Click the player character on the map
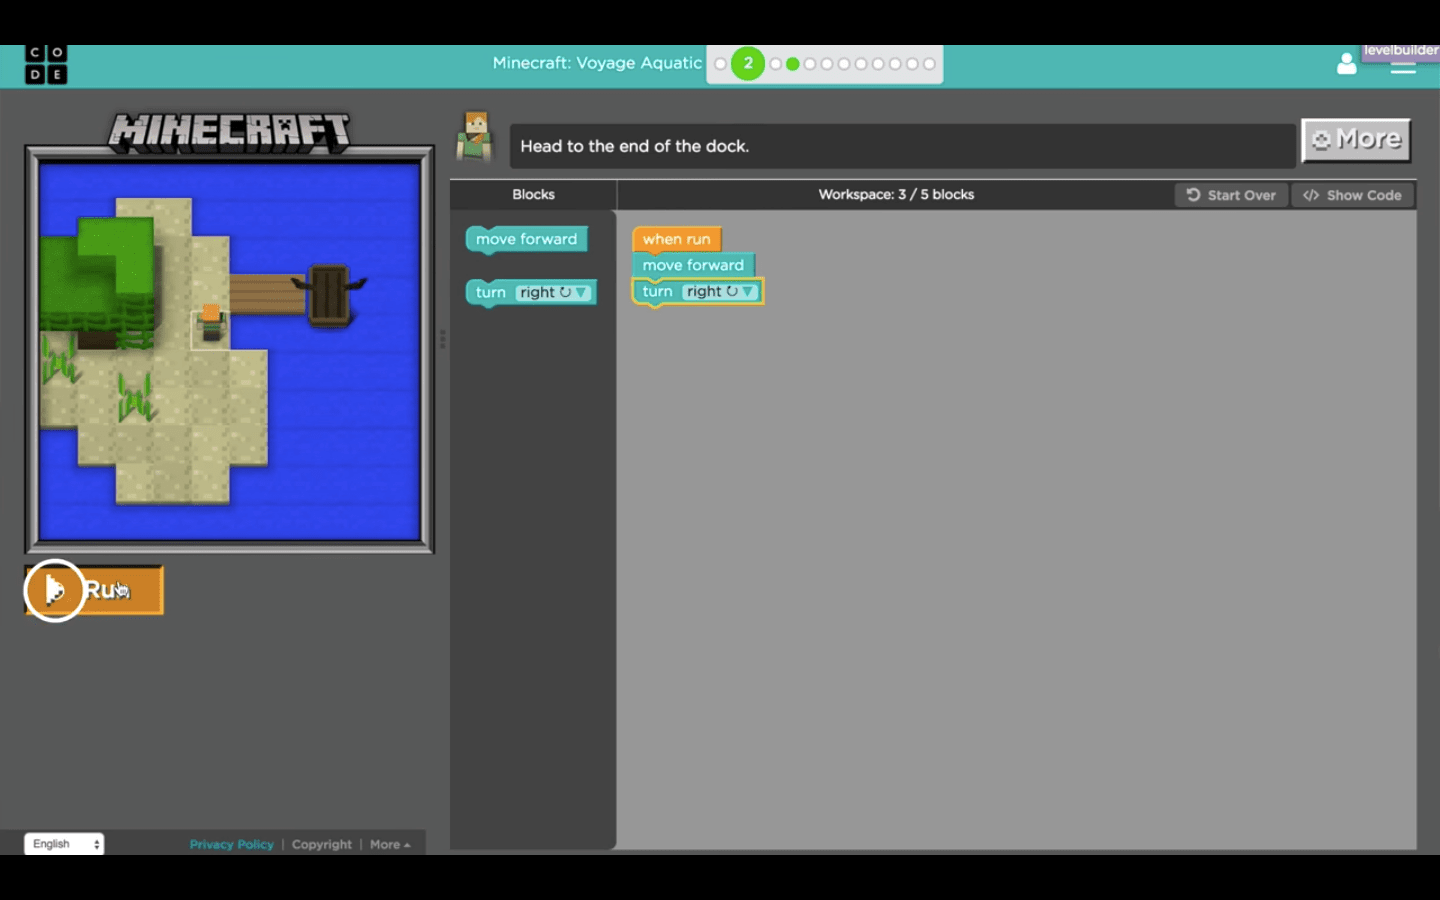This screenshot has height=900, width=1440. (211, 324)
